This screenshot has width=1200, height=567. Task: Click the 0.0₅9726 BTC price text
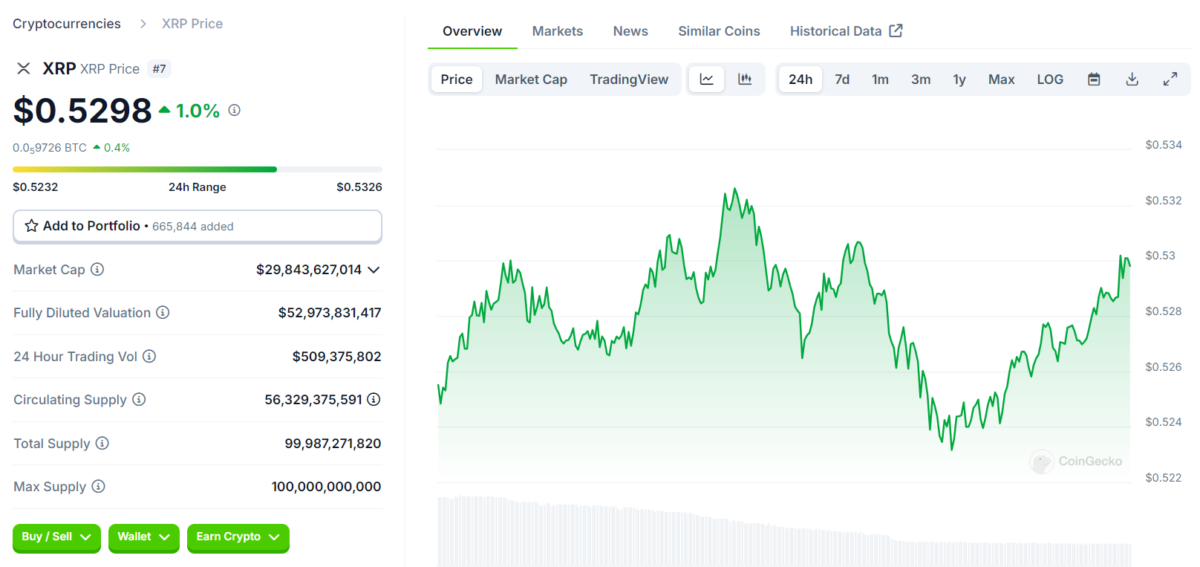tap(50, 147)
